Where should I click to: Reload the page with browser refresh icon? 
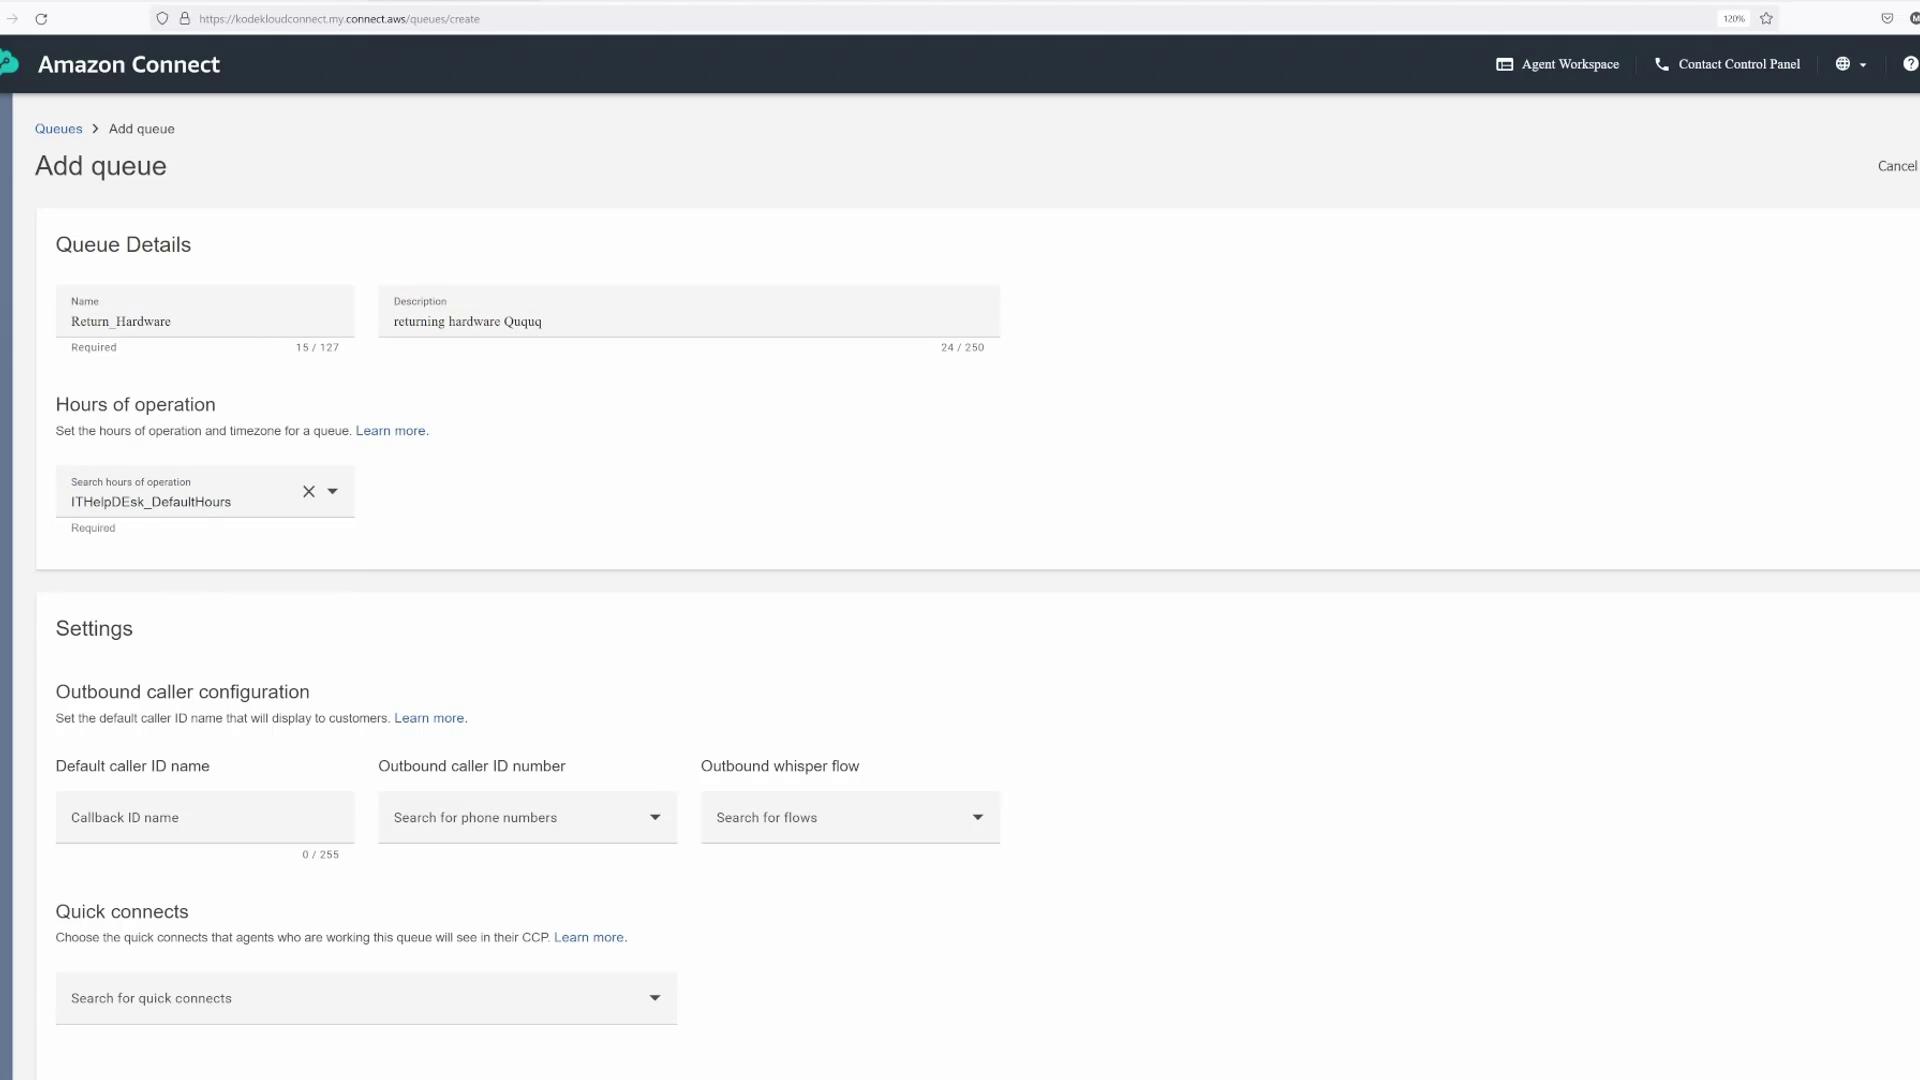(41, 19)
